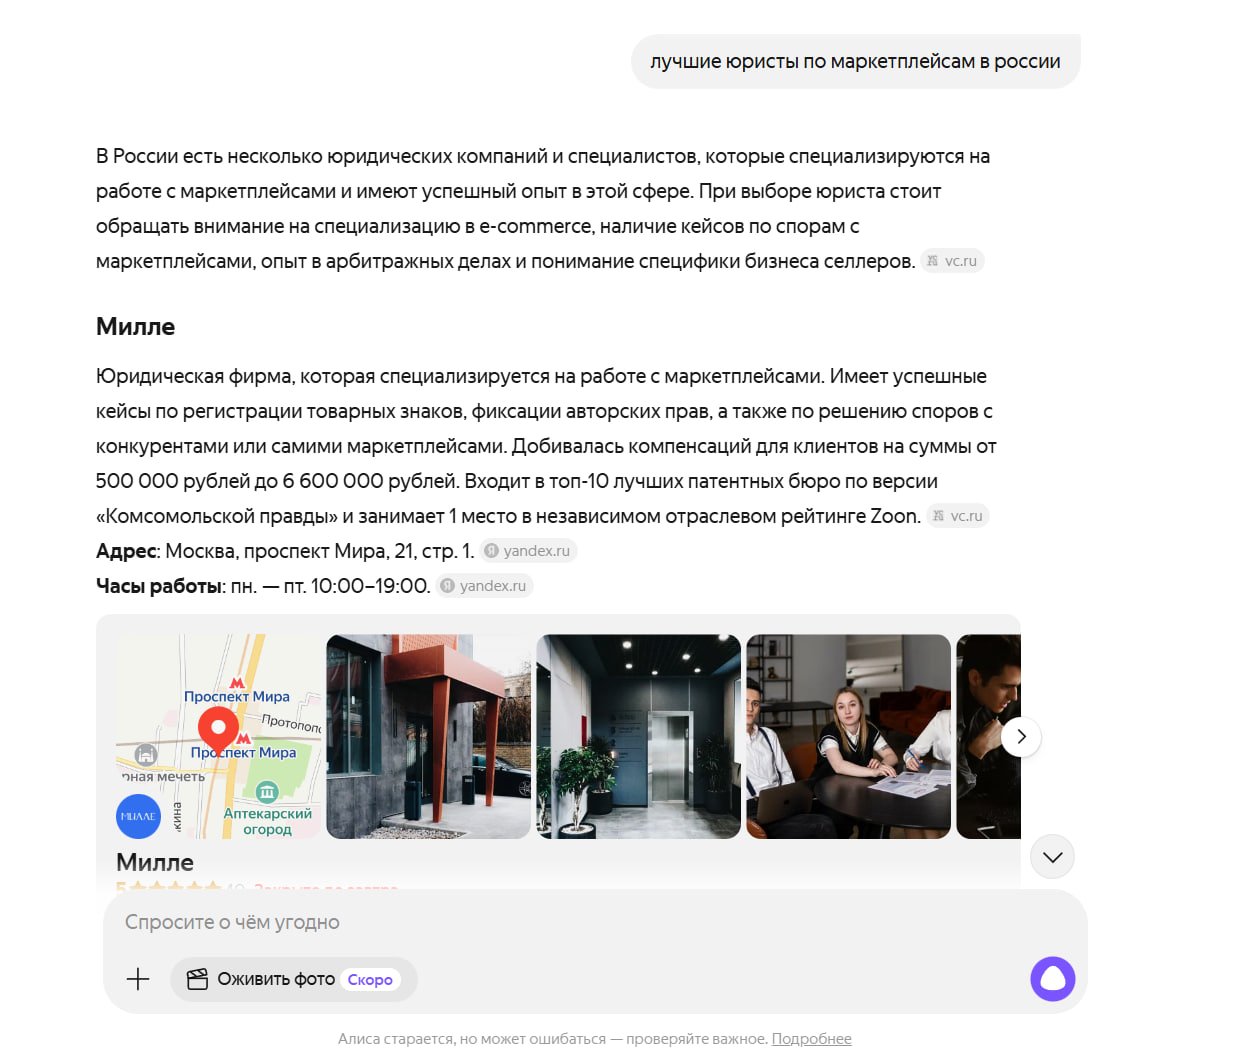Image resolution: width=1257 pixels, height=1063 pixels.
Task: Click the clapperboard icon in Оживить фото
Action: coord(198,979)
